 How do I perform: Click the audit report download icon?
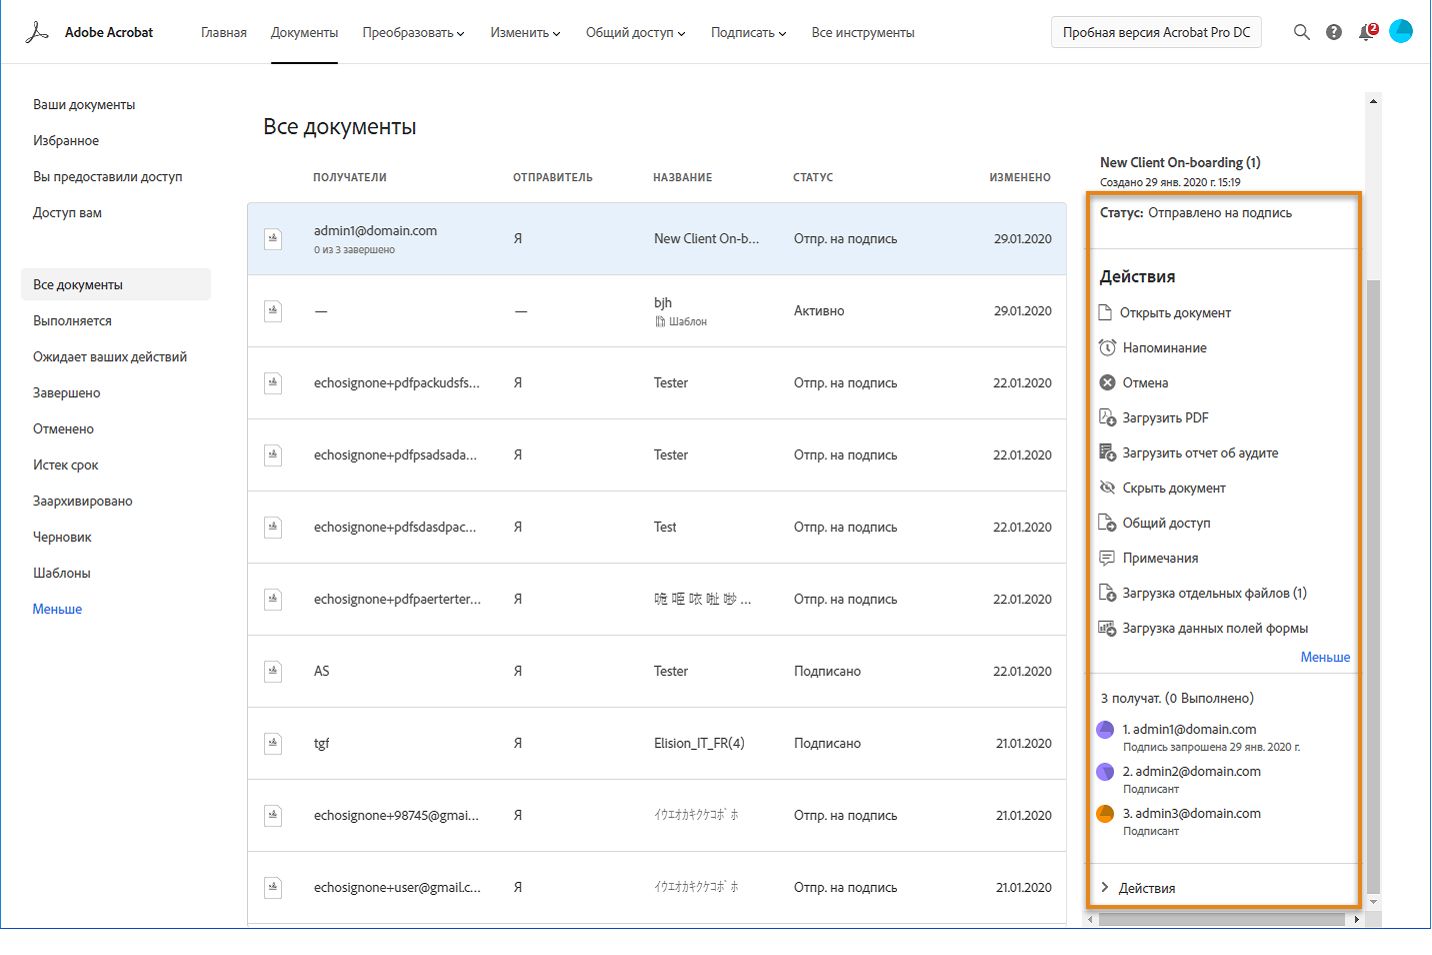click(x=1107, y=453)
